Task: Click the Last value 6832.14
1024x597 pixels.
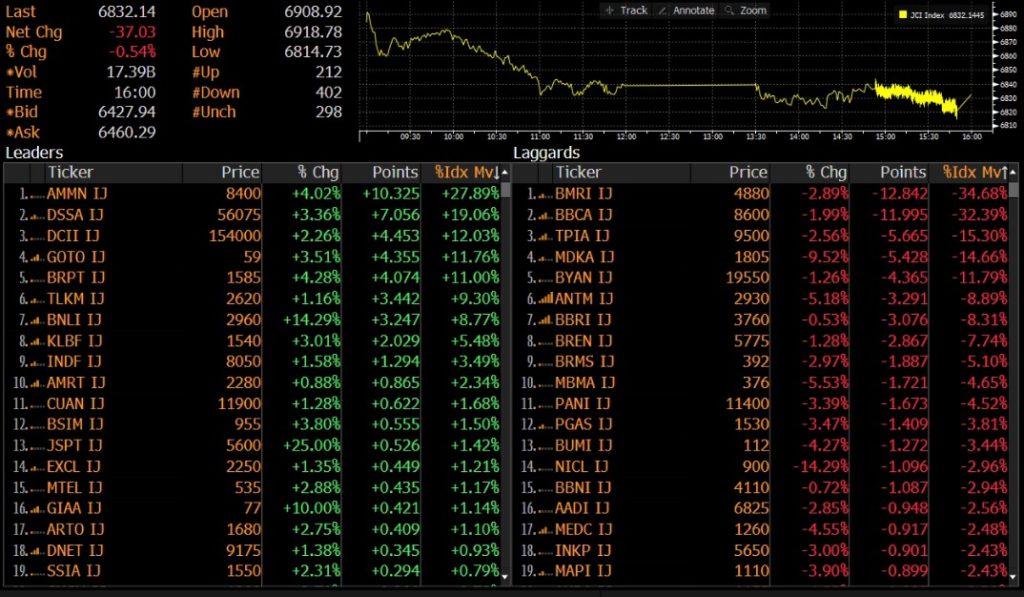Action: click(127, 12)
